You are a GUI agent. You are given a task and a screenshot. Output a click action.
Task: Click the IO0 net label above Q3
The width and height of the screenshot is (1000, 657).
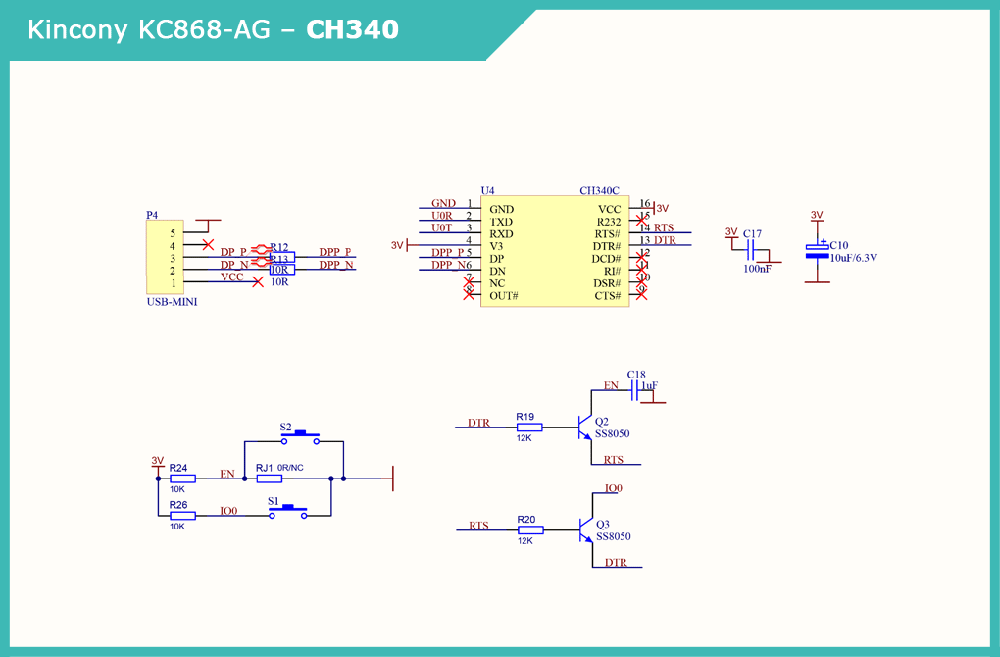click(x=613, y=489)
